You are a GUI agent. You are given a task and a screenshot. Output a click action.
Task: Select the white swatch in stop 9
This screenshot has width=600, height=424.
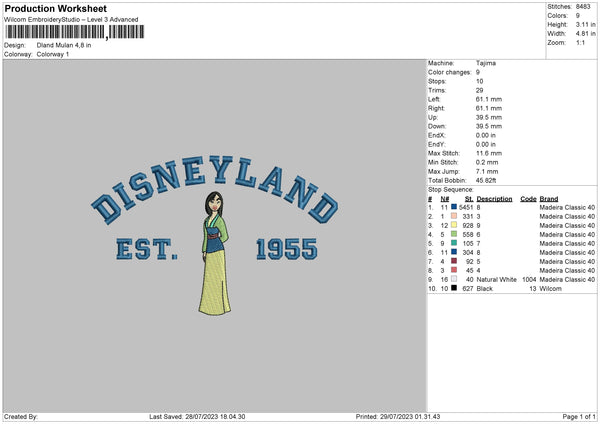click(455, 279)
